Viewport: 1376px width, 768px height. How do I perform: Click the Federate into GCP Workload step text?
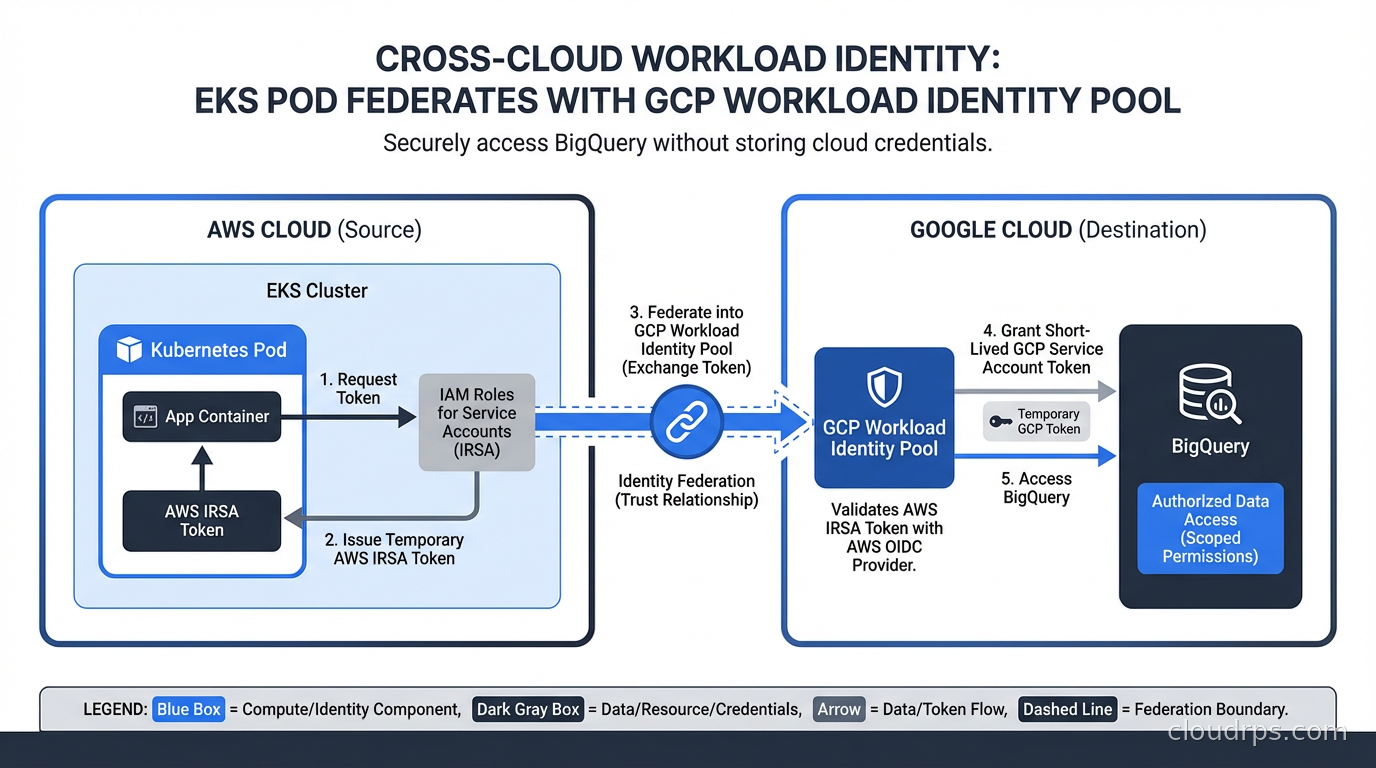point(686,340)
